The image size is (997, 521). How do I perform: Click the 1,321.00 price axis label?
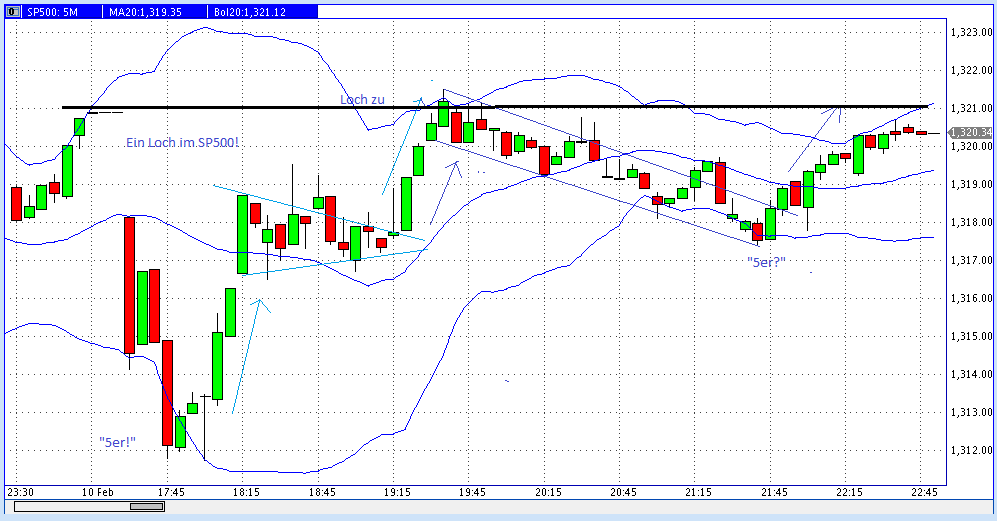[972, 109]
